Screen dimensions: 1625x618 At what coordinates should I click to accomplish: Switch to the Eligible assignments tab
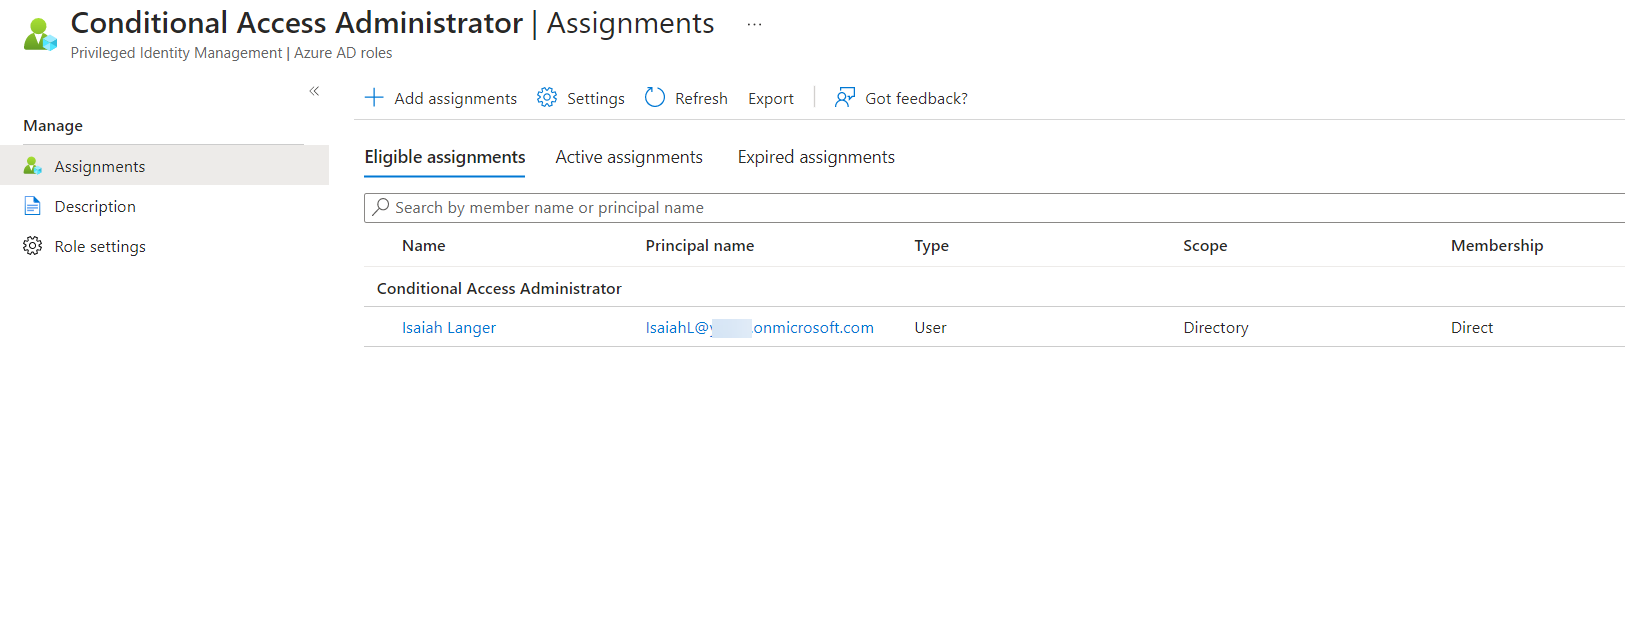[x=445, y=157]
